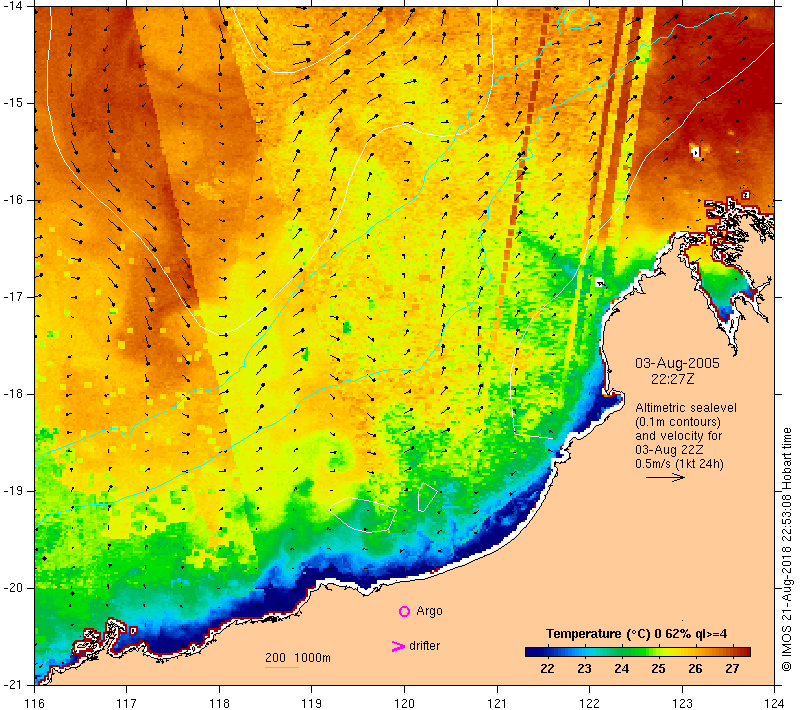Screen dimensions: 800x710
Task: Click latitude axis label -17
Action: 13,297
